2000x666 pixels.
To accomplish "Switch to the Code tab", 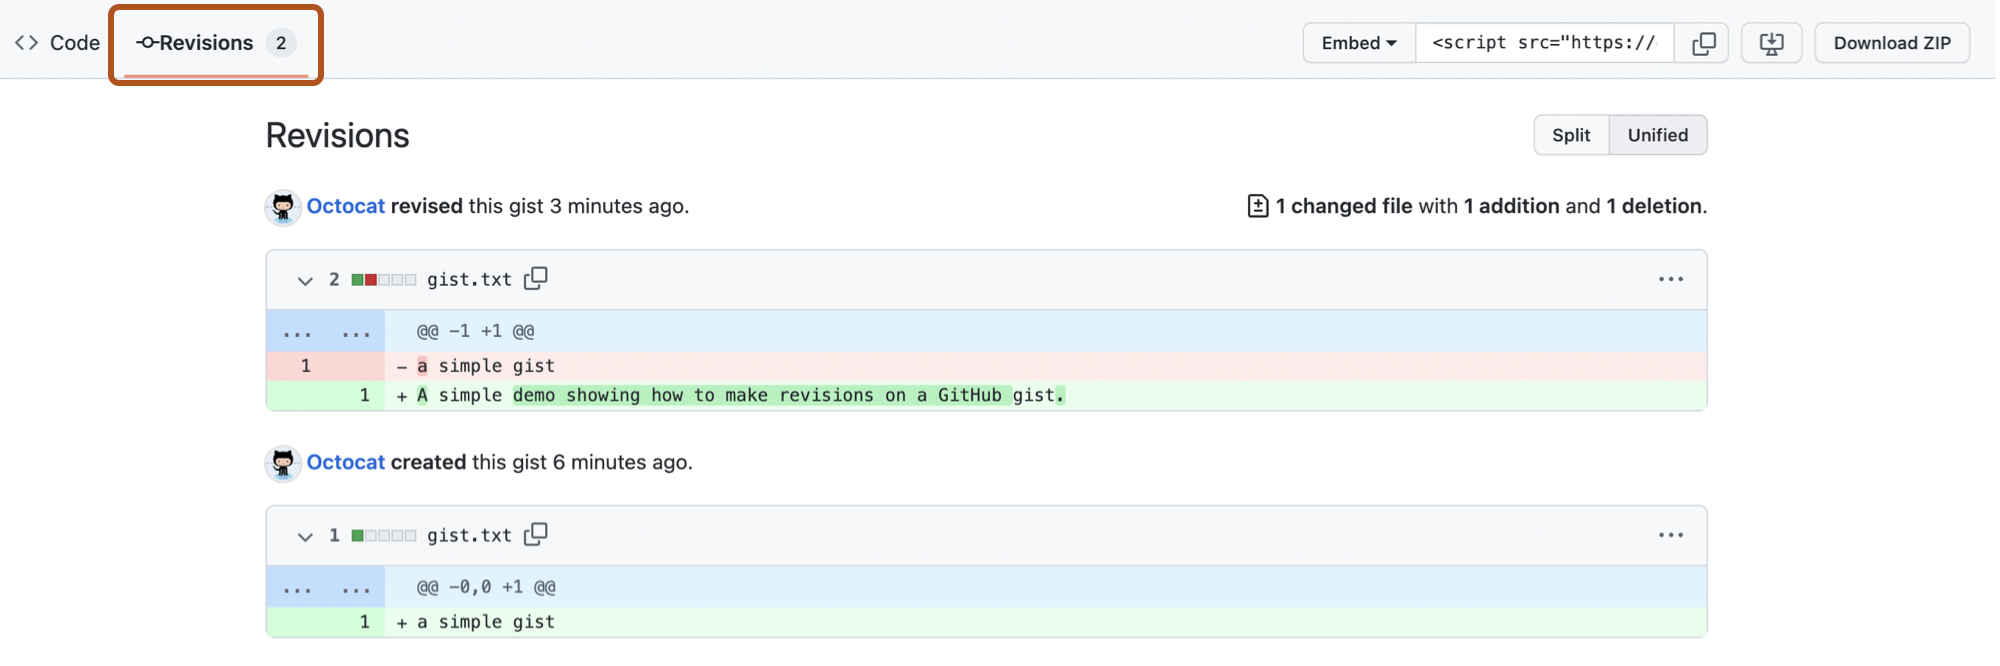I will coord(58,43).
